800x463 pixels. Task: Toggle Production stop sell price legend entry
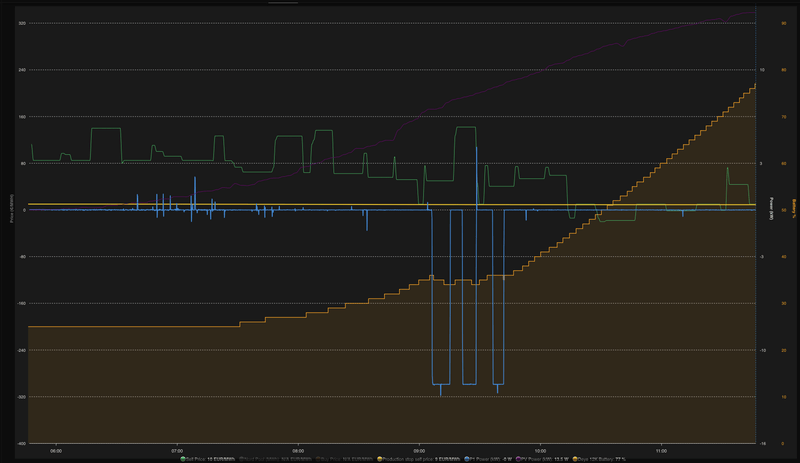click(x=418, y=459)
